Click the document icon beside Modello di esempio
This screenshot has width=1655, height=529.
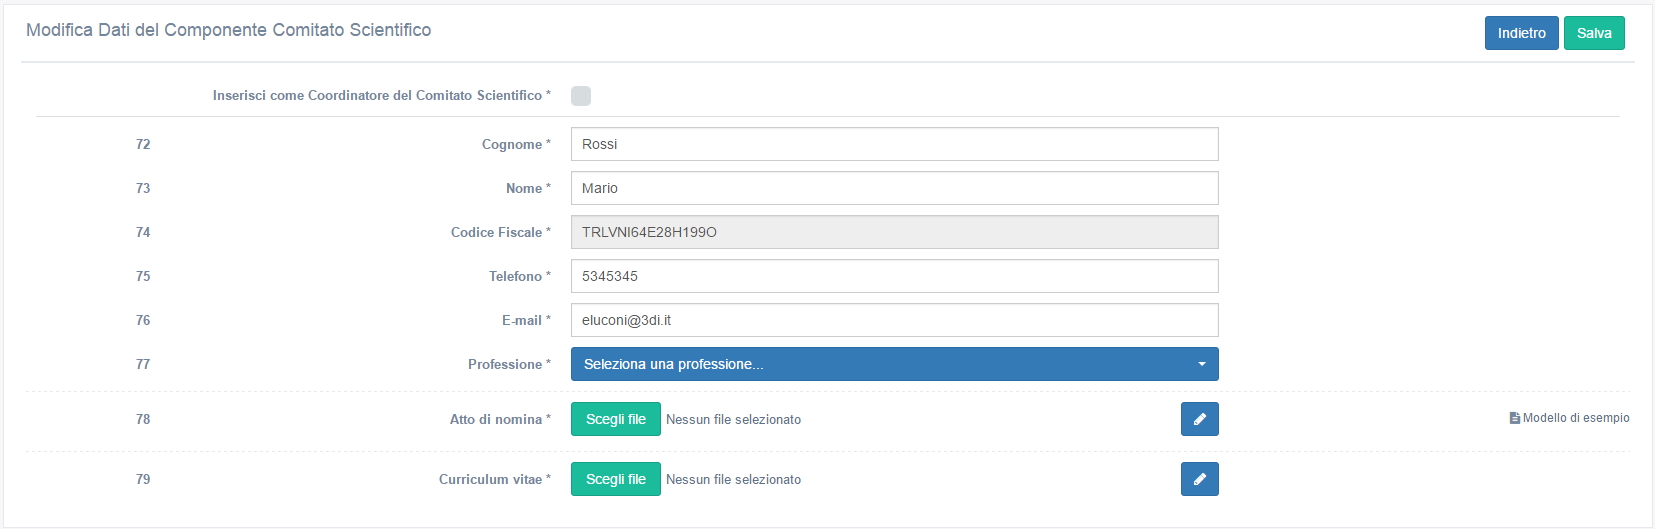(1514, 418)
